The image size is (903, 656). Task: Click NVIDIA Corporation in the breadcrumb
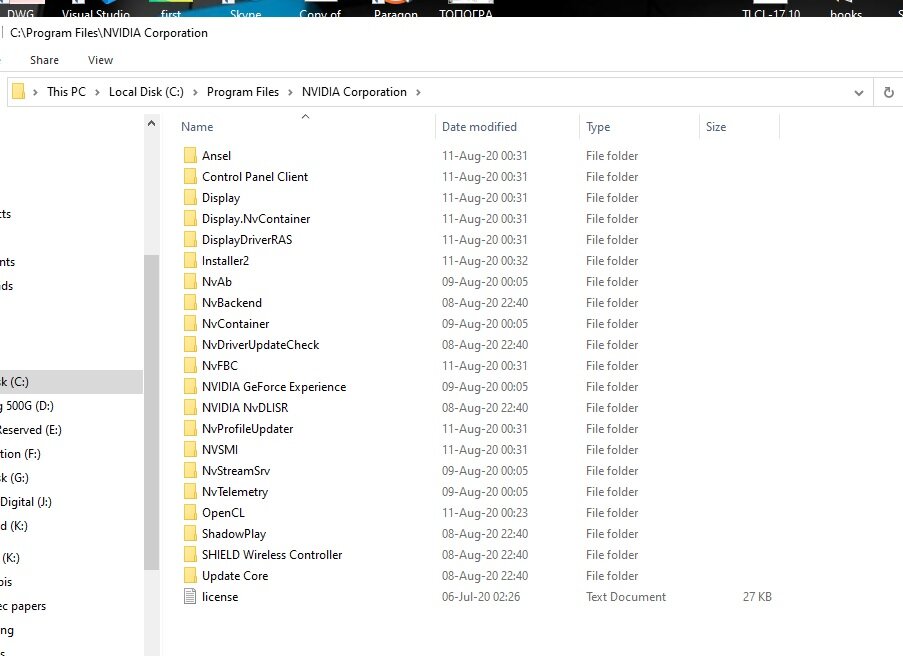point(354,92)
